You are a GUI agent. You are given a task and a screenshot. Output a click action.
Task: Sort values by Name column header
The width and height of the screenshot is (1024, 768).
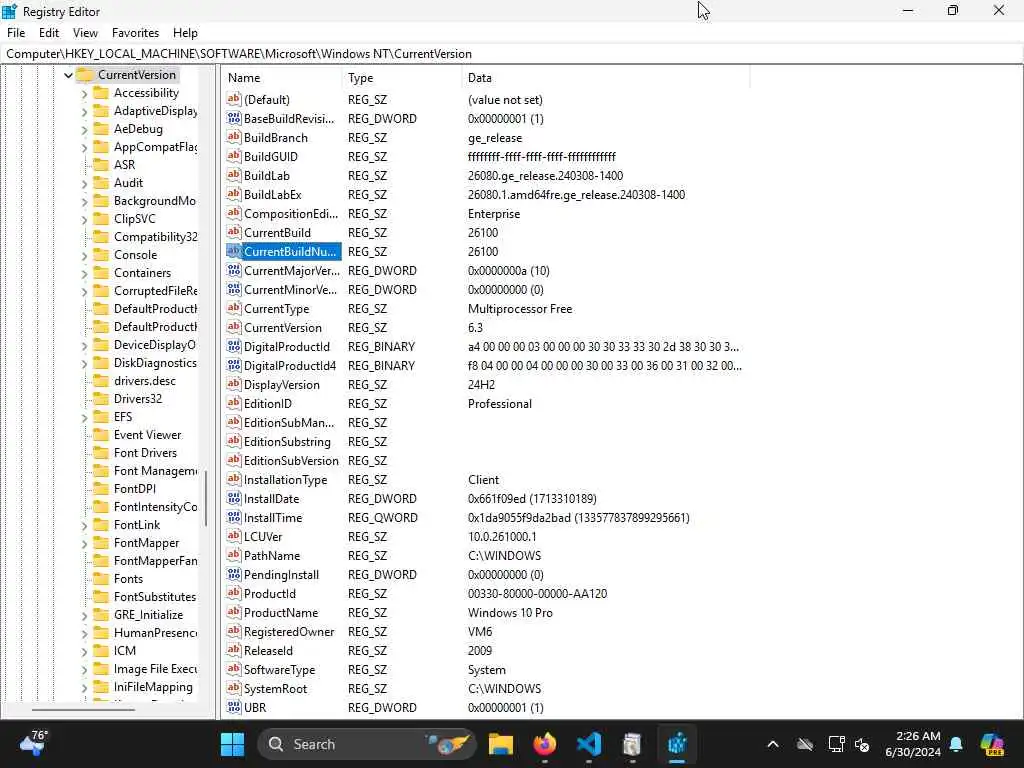(x=282, y=78)
